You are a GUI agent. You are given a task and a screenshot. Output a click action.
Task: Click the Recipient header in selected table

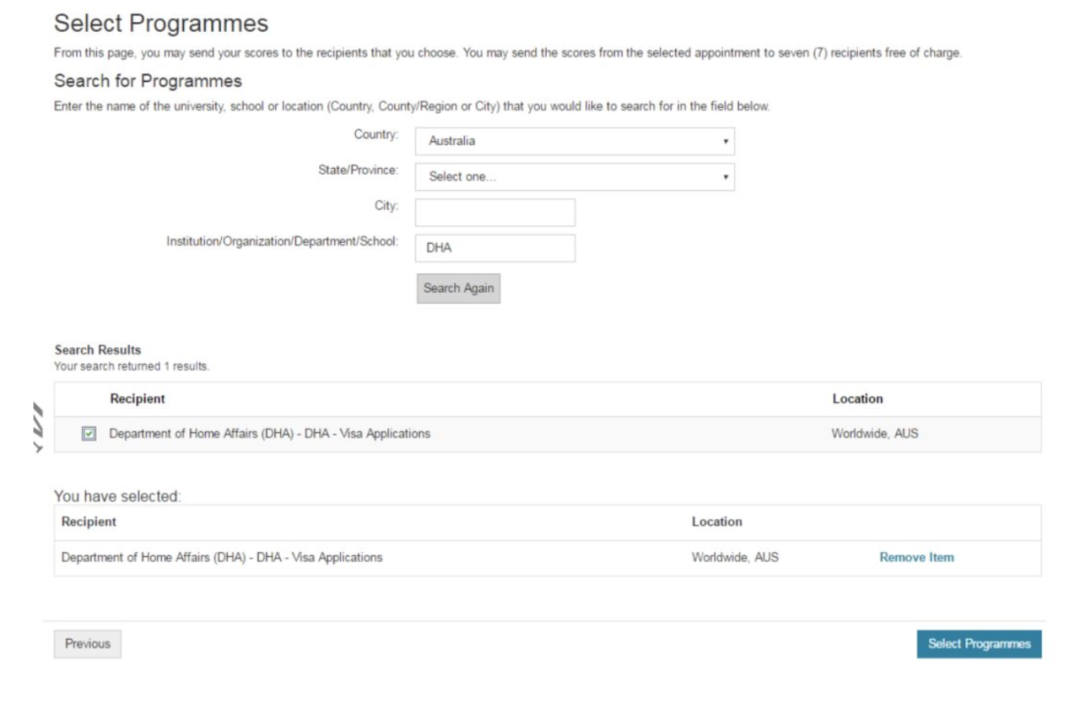coord(88,522)
